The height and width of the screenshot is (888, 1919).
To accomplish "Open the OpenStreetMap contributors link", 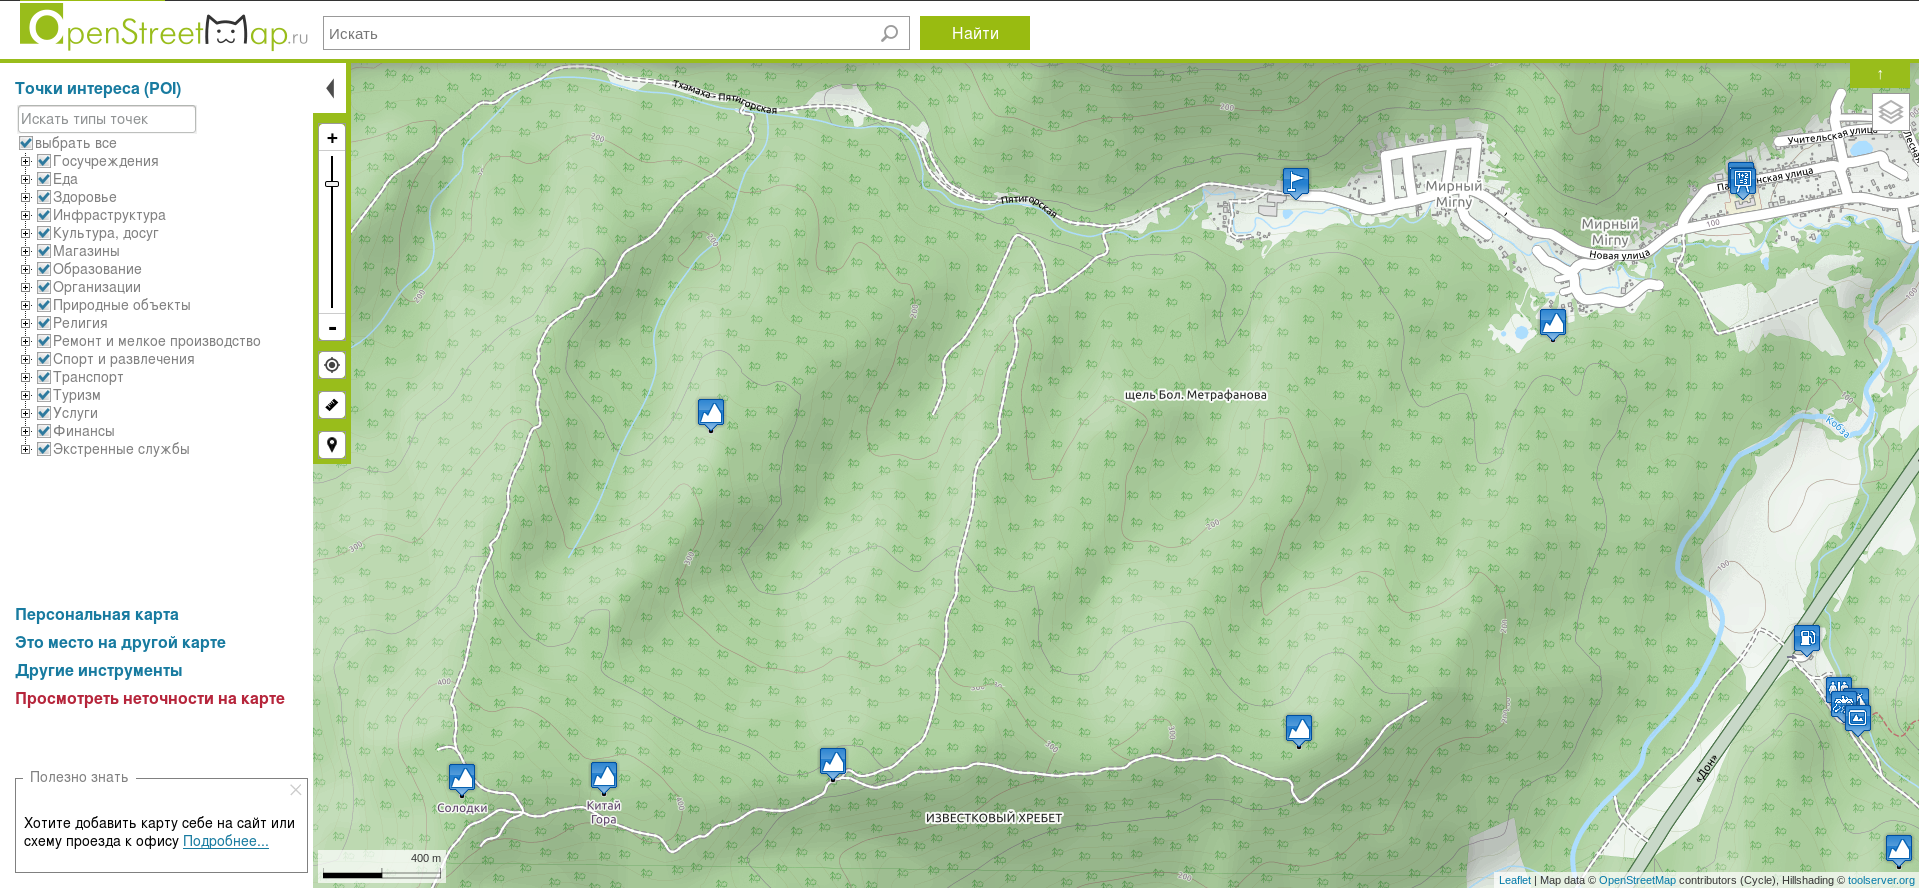I will pos(1637,880).
